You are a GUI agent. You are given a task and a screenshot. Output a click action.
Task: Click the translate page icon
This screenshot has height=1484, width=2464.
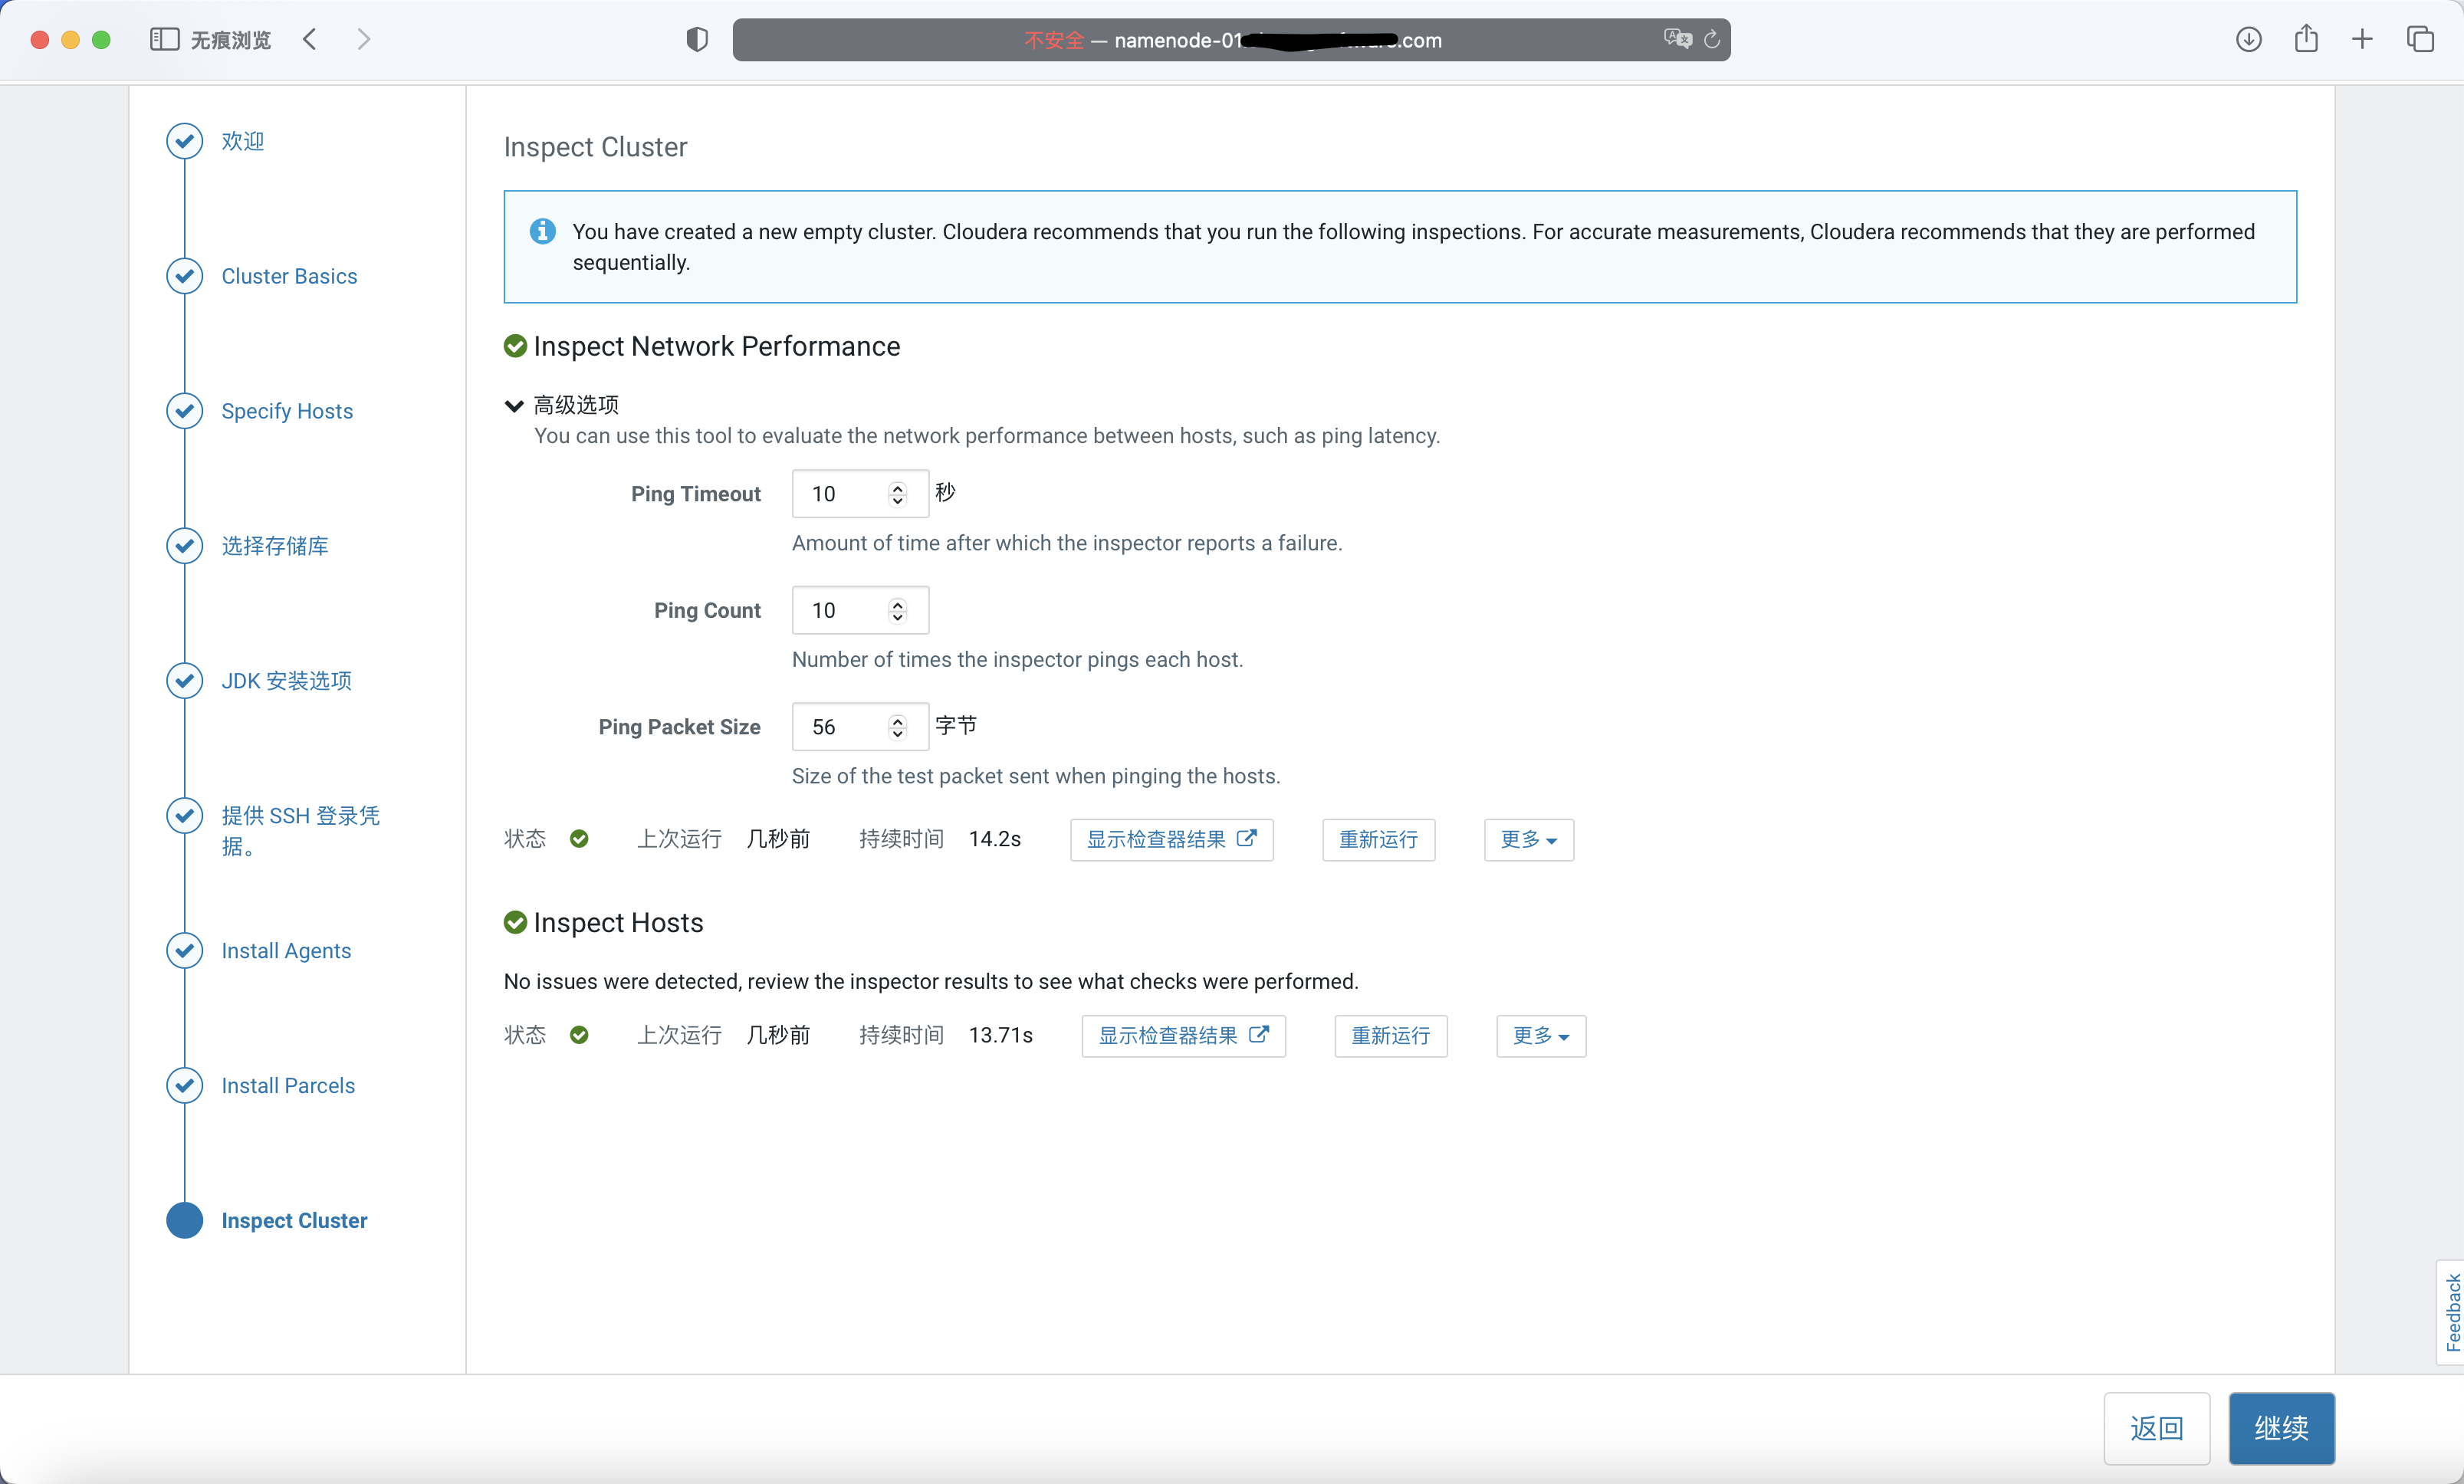(1677, 39)
